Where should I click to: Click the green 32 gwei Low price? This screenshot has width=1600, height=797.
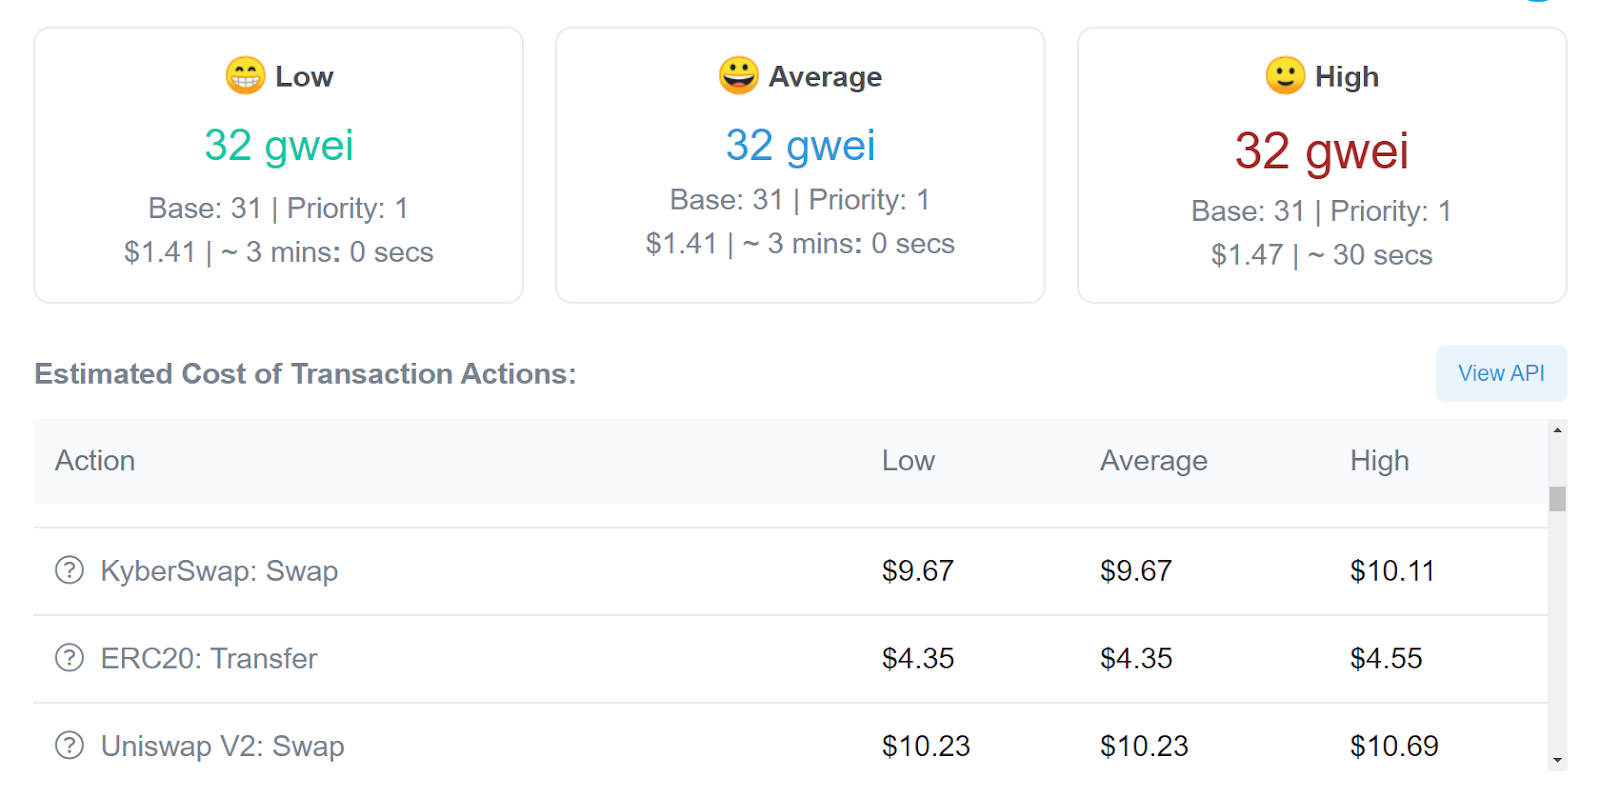pos(279,146)
